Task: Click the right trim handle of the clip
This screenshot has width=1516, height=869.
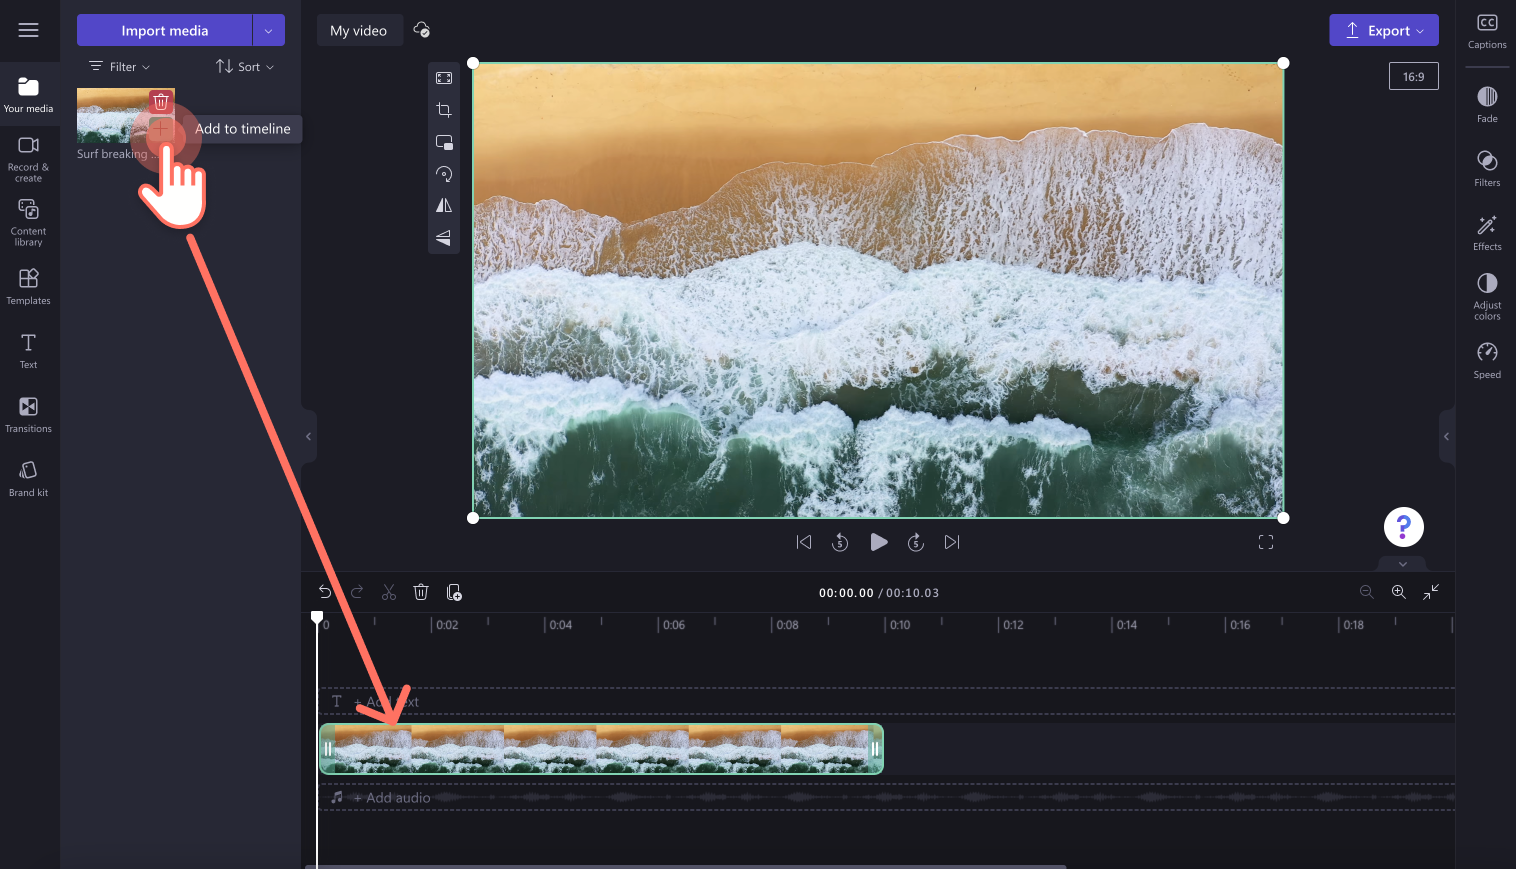Action: pos(875,749)
